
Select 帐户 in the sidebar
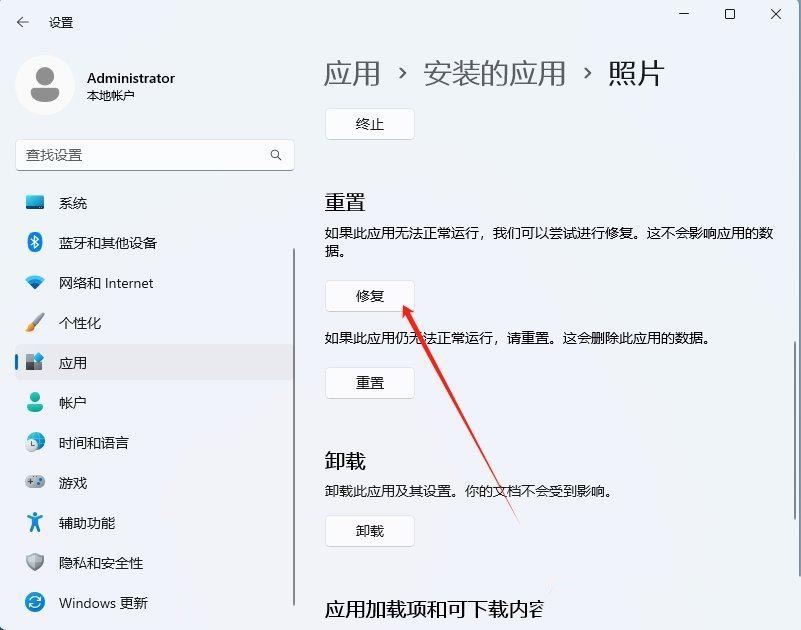pyautogui.click(x=153, y=403)
